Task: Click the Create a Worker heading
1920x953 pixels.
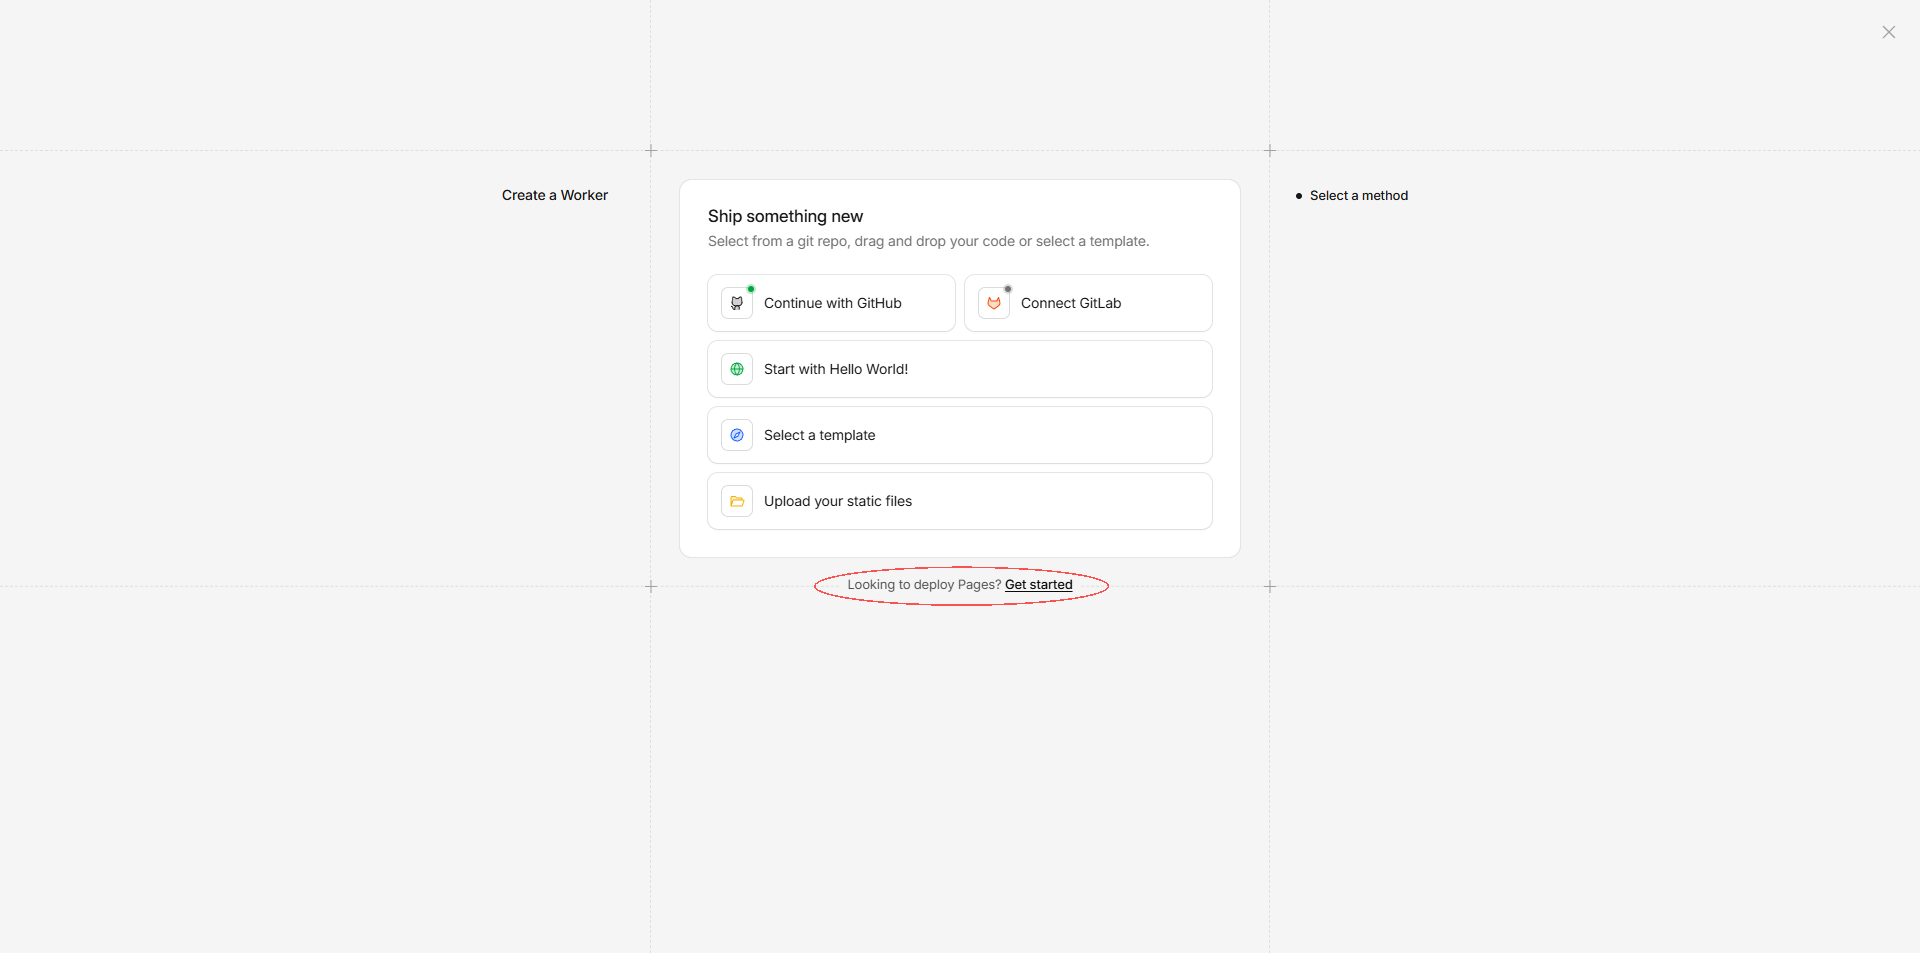Action: 555,195
